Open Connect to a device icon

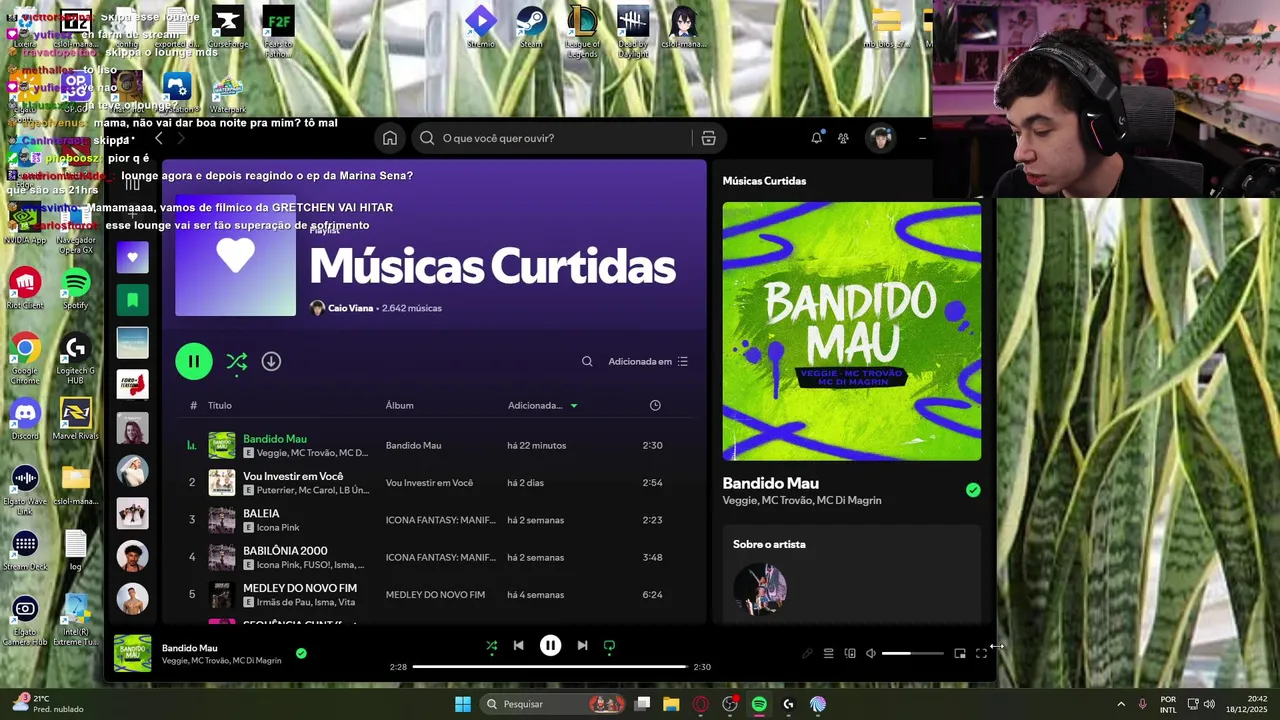(850, 653)
